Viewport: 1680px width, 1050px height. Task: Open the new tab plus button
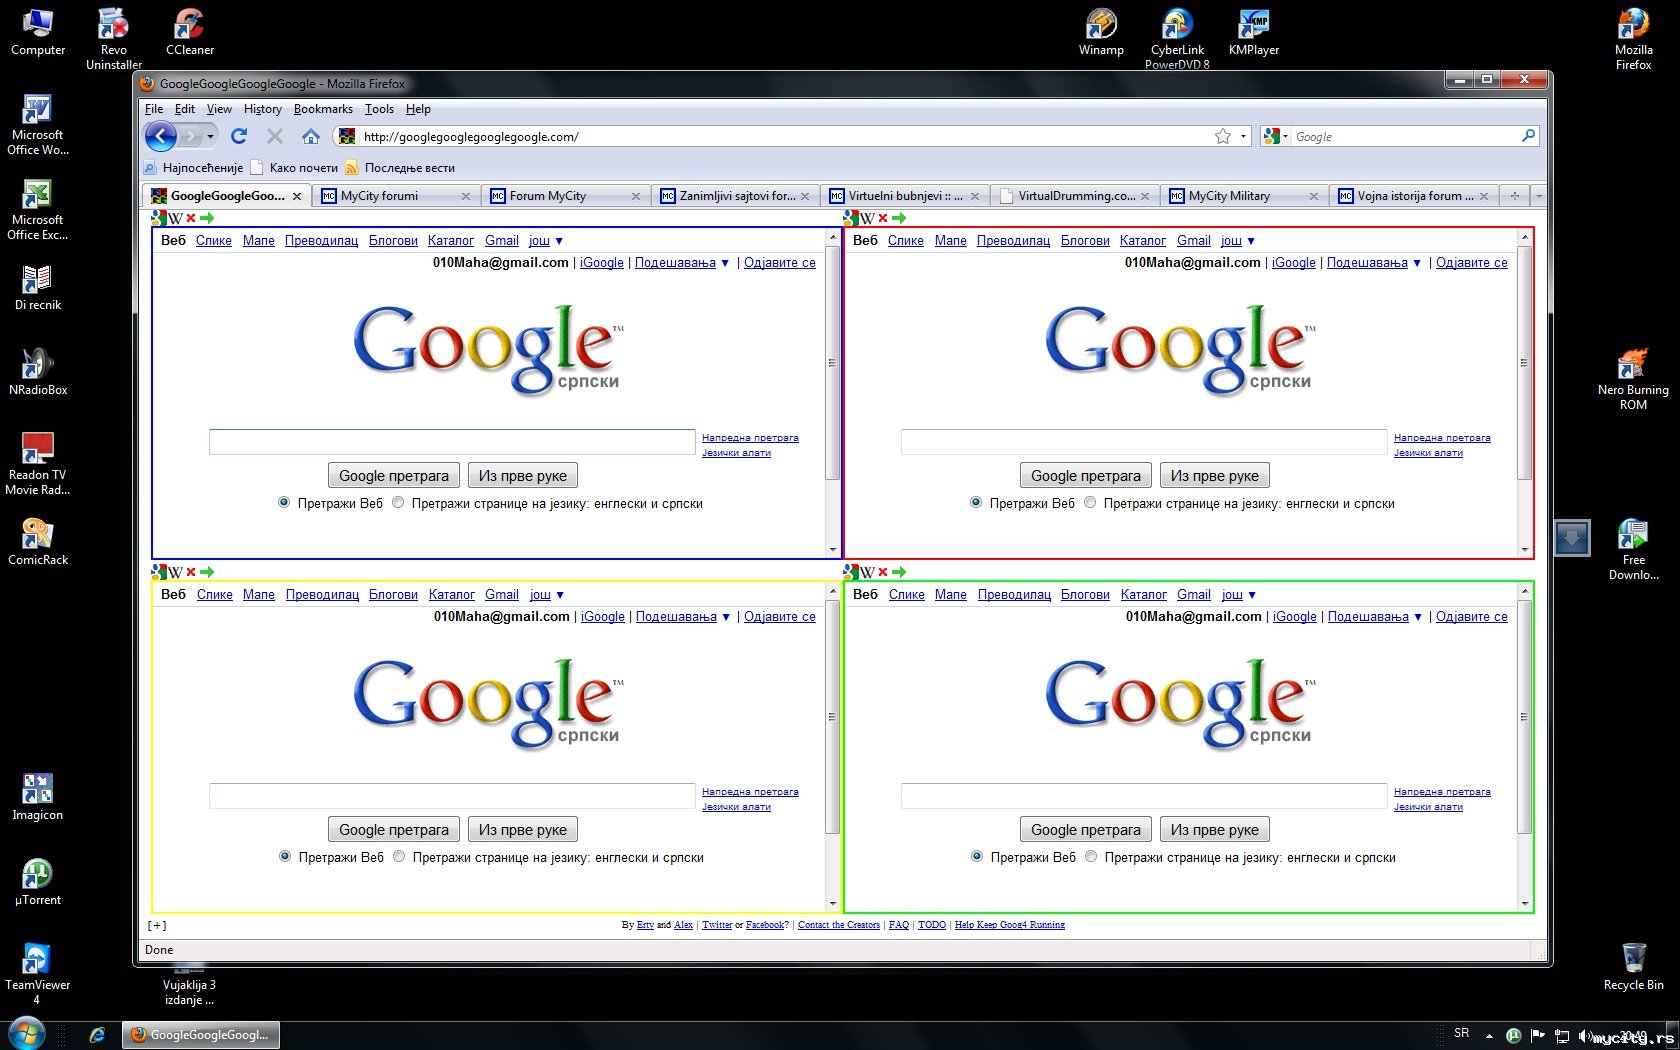[1515, 196]
